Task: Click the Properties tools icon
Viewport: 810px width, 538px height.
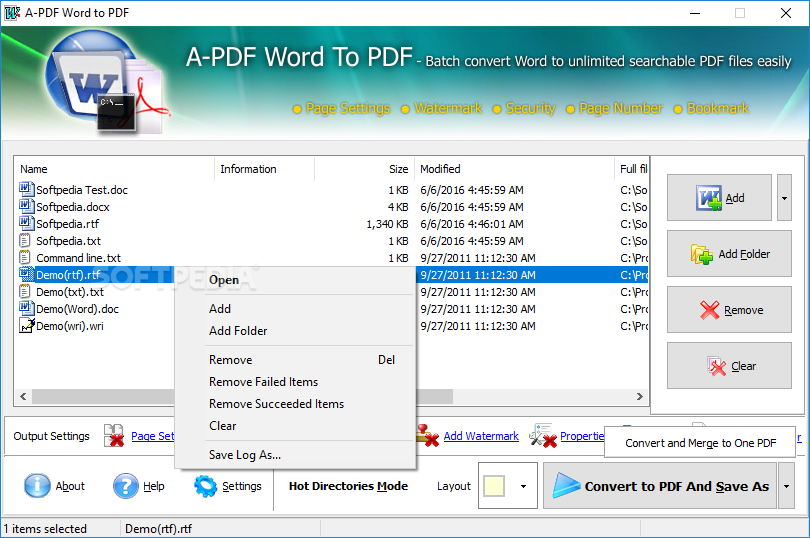Action: [x=543, y=435]
